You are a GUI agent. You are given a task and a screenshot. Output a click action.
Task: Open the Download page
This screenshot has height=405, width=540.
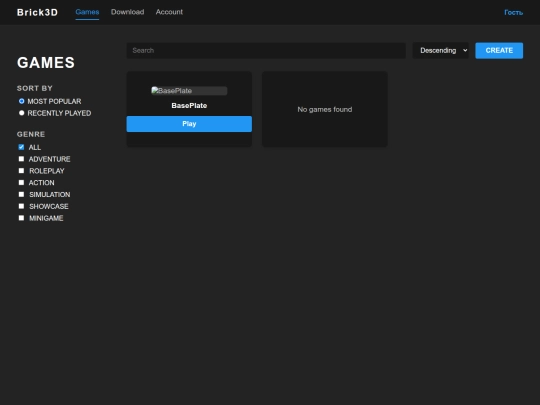coord(127,12)
